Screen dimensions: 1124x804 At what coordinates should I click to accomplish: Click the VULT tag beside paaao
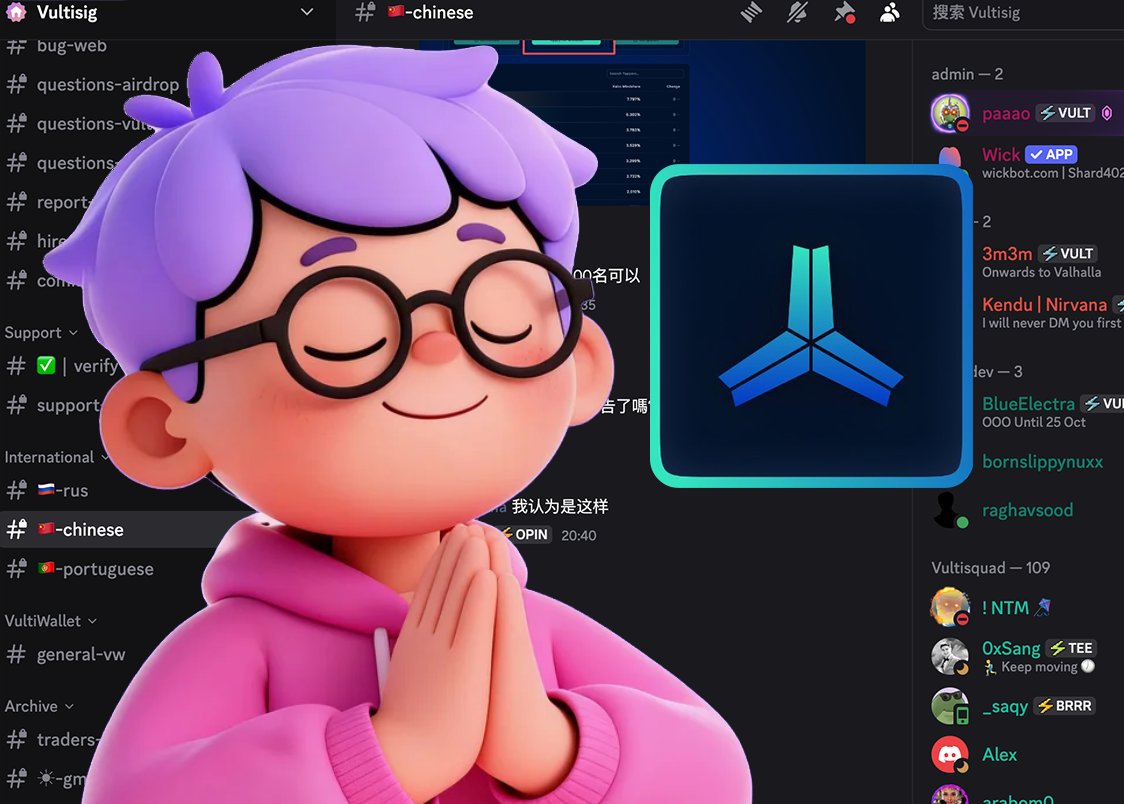point(1066,113)
